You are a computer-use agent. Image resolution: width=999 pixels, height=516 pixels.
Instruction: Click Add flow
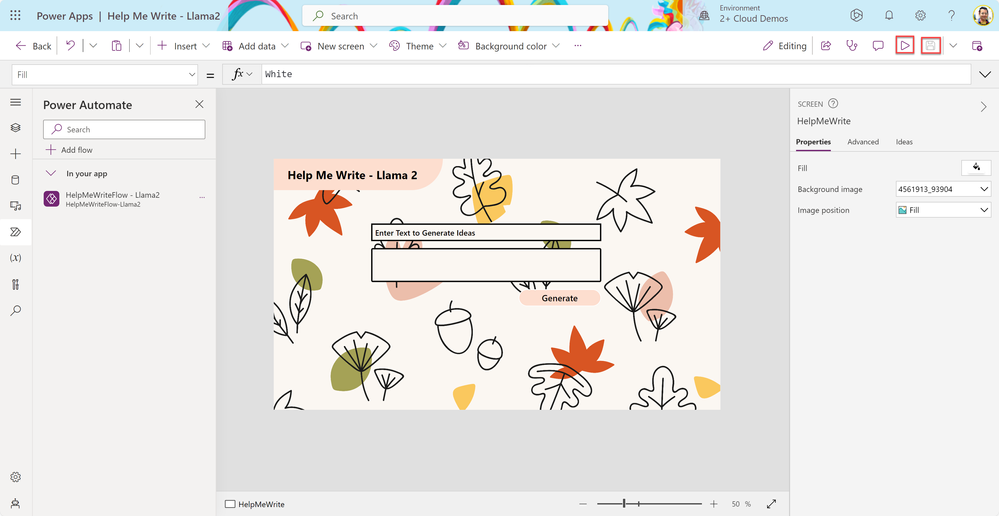click(69, 150)
